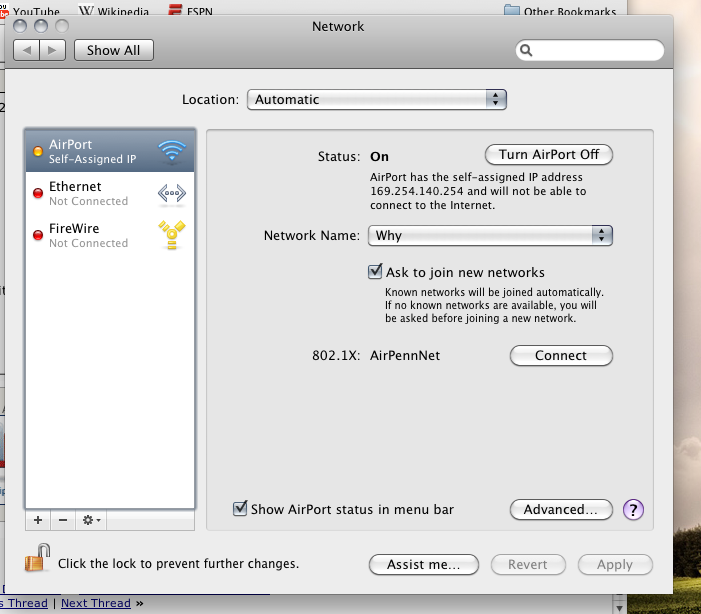Open the Other Bookmarks folder
This screenshot has width=701, height=614.
point(560,11)
